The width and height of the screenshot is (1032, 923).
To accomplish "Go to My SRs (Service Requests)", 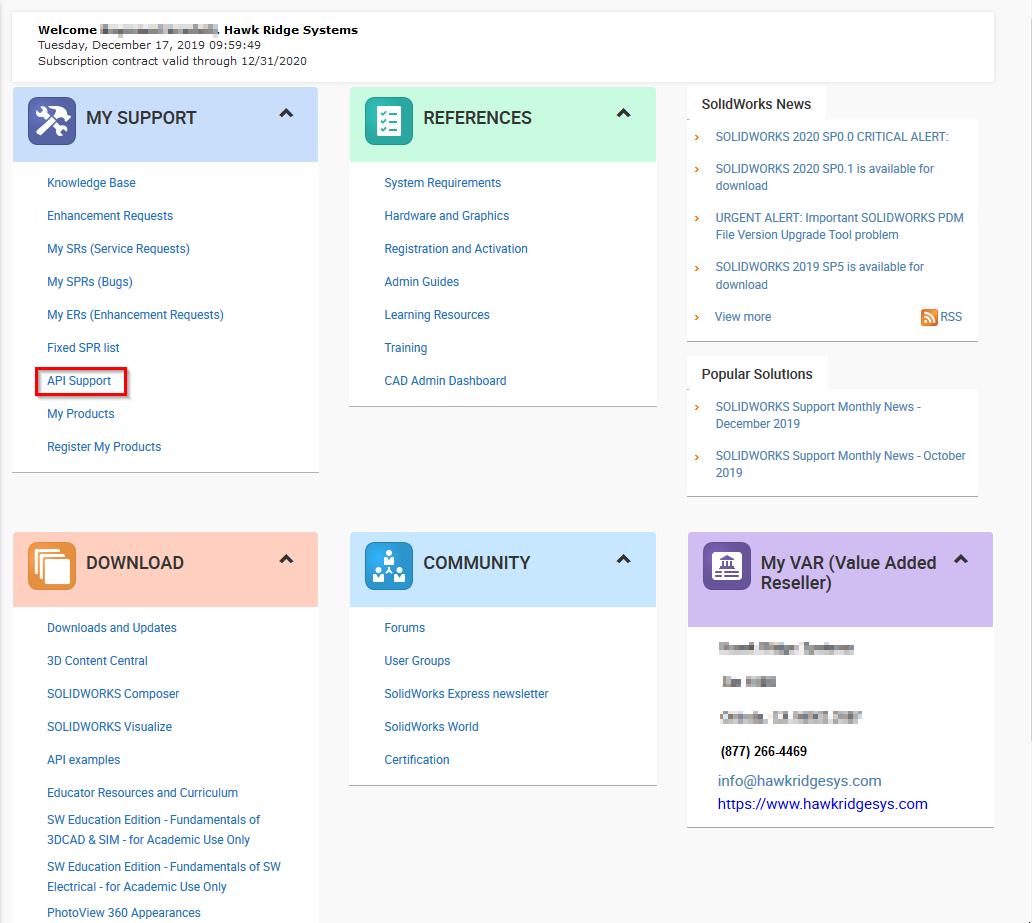I will click(x=118, y=249).
